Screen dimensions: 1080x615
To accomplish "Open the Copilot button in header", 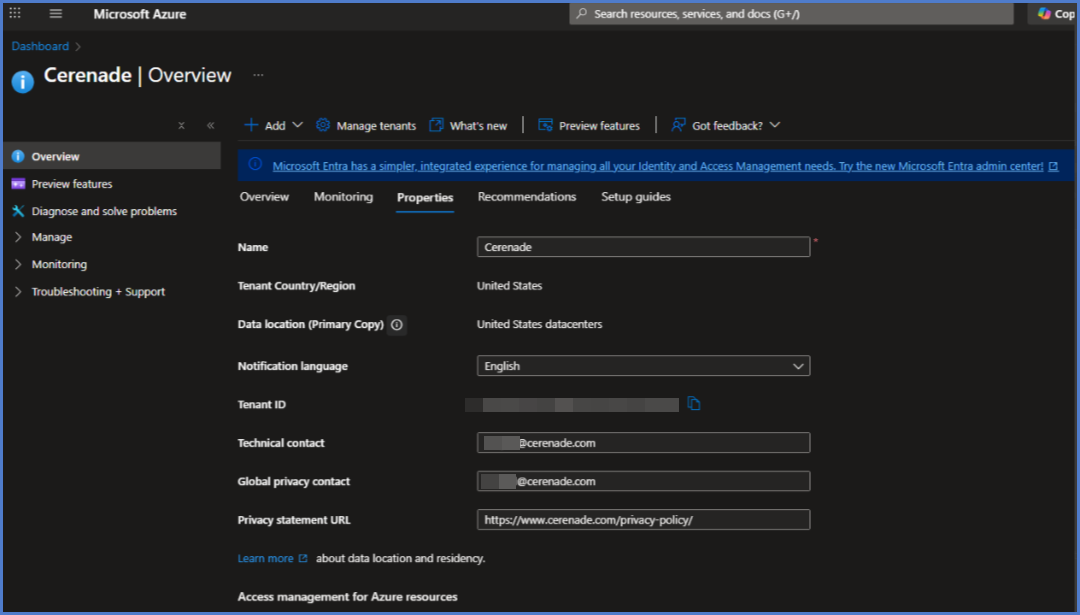I will coord(1054,14).
